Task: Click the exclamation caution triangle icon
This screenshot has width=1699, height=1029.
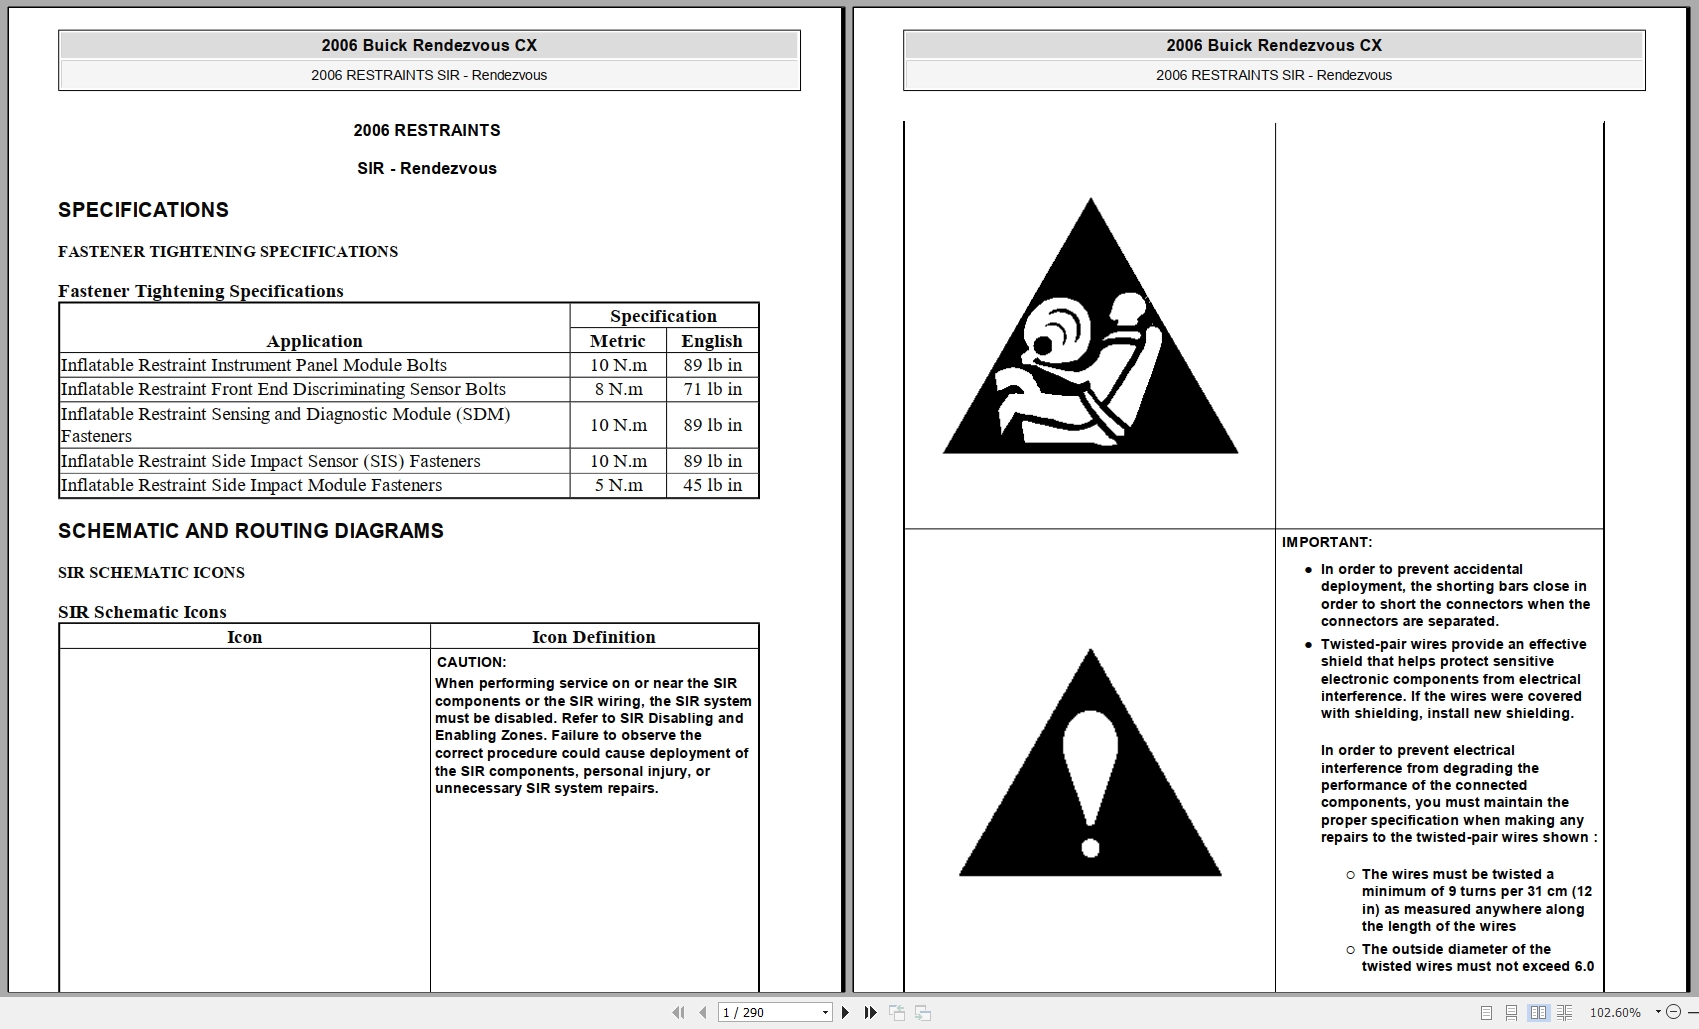Action: pyautogui.click(x=1090, y=763)
